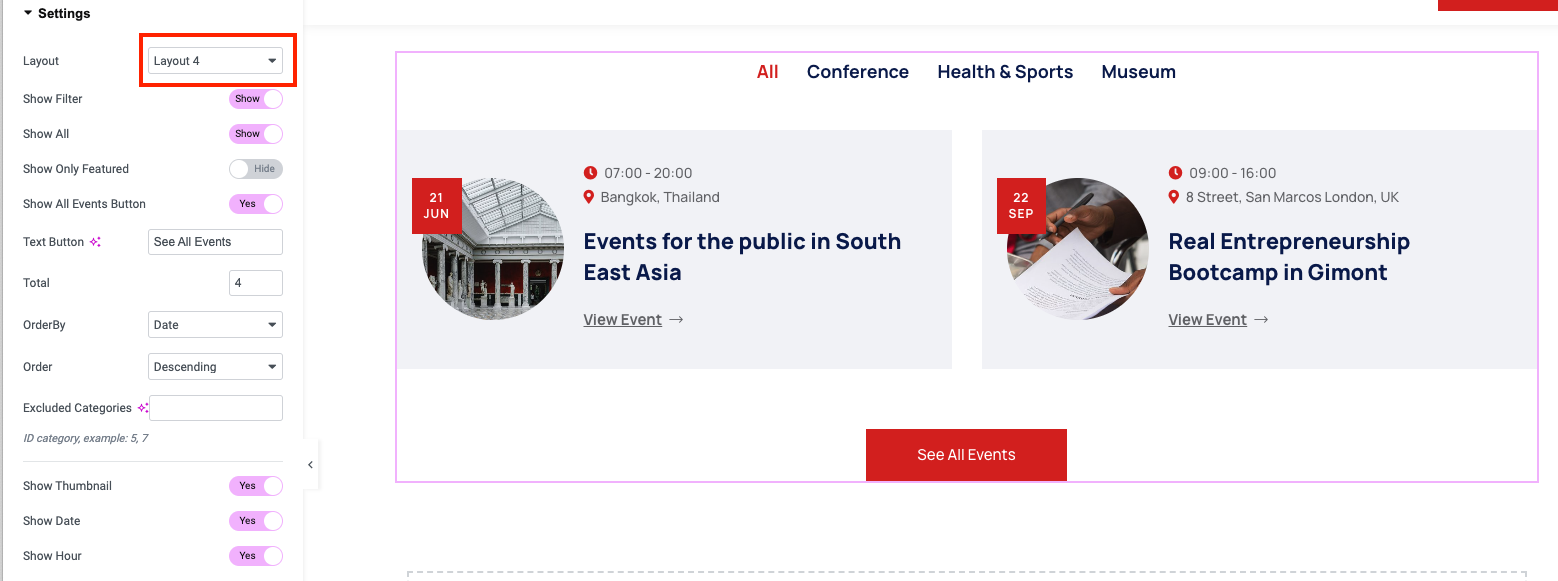Toggle the Show Thumbnail switch
The width and height of the screenshot is (1558, 581).
(256, 486)
